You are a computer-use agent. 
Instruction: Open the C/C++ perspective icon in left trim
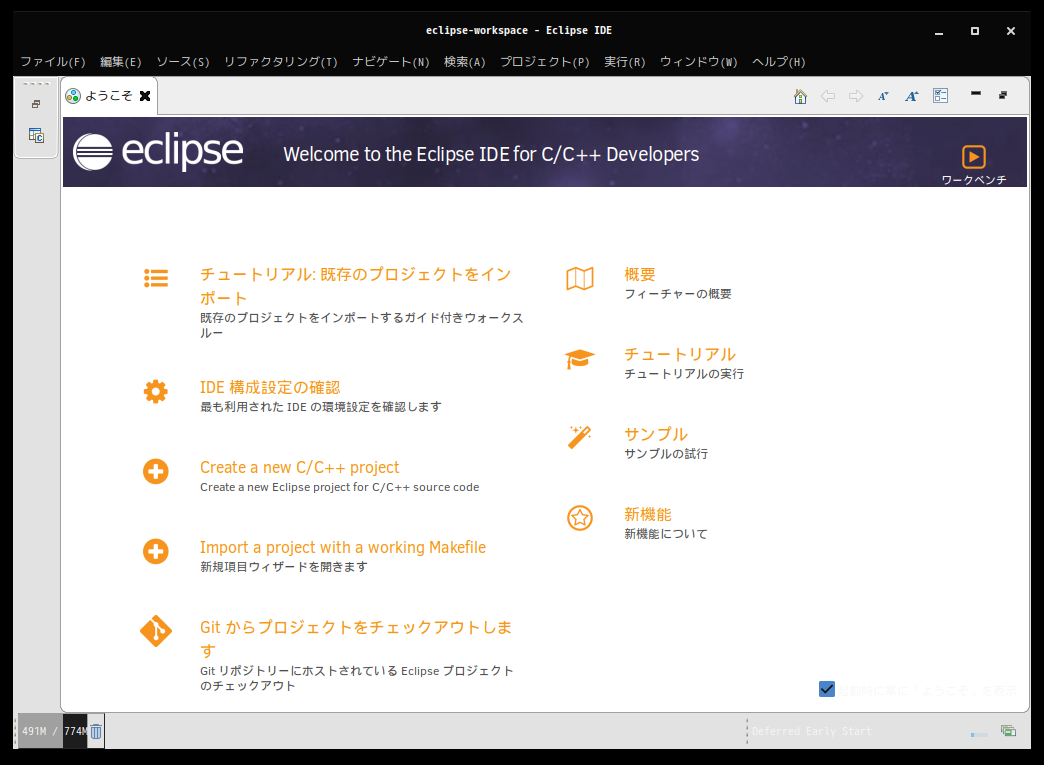pyautogui.click(x=36, y=135)
